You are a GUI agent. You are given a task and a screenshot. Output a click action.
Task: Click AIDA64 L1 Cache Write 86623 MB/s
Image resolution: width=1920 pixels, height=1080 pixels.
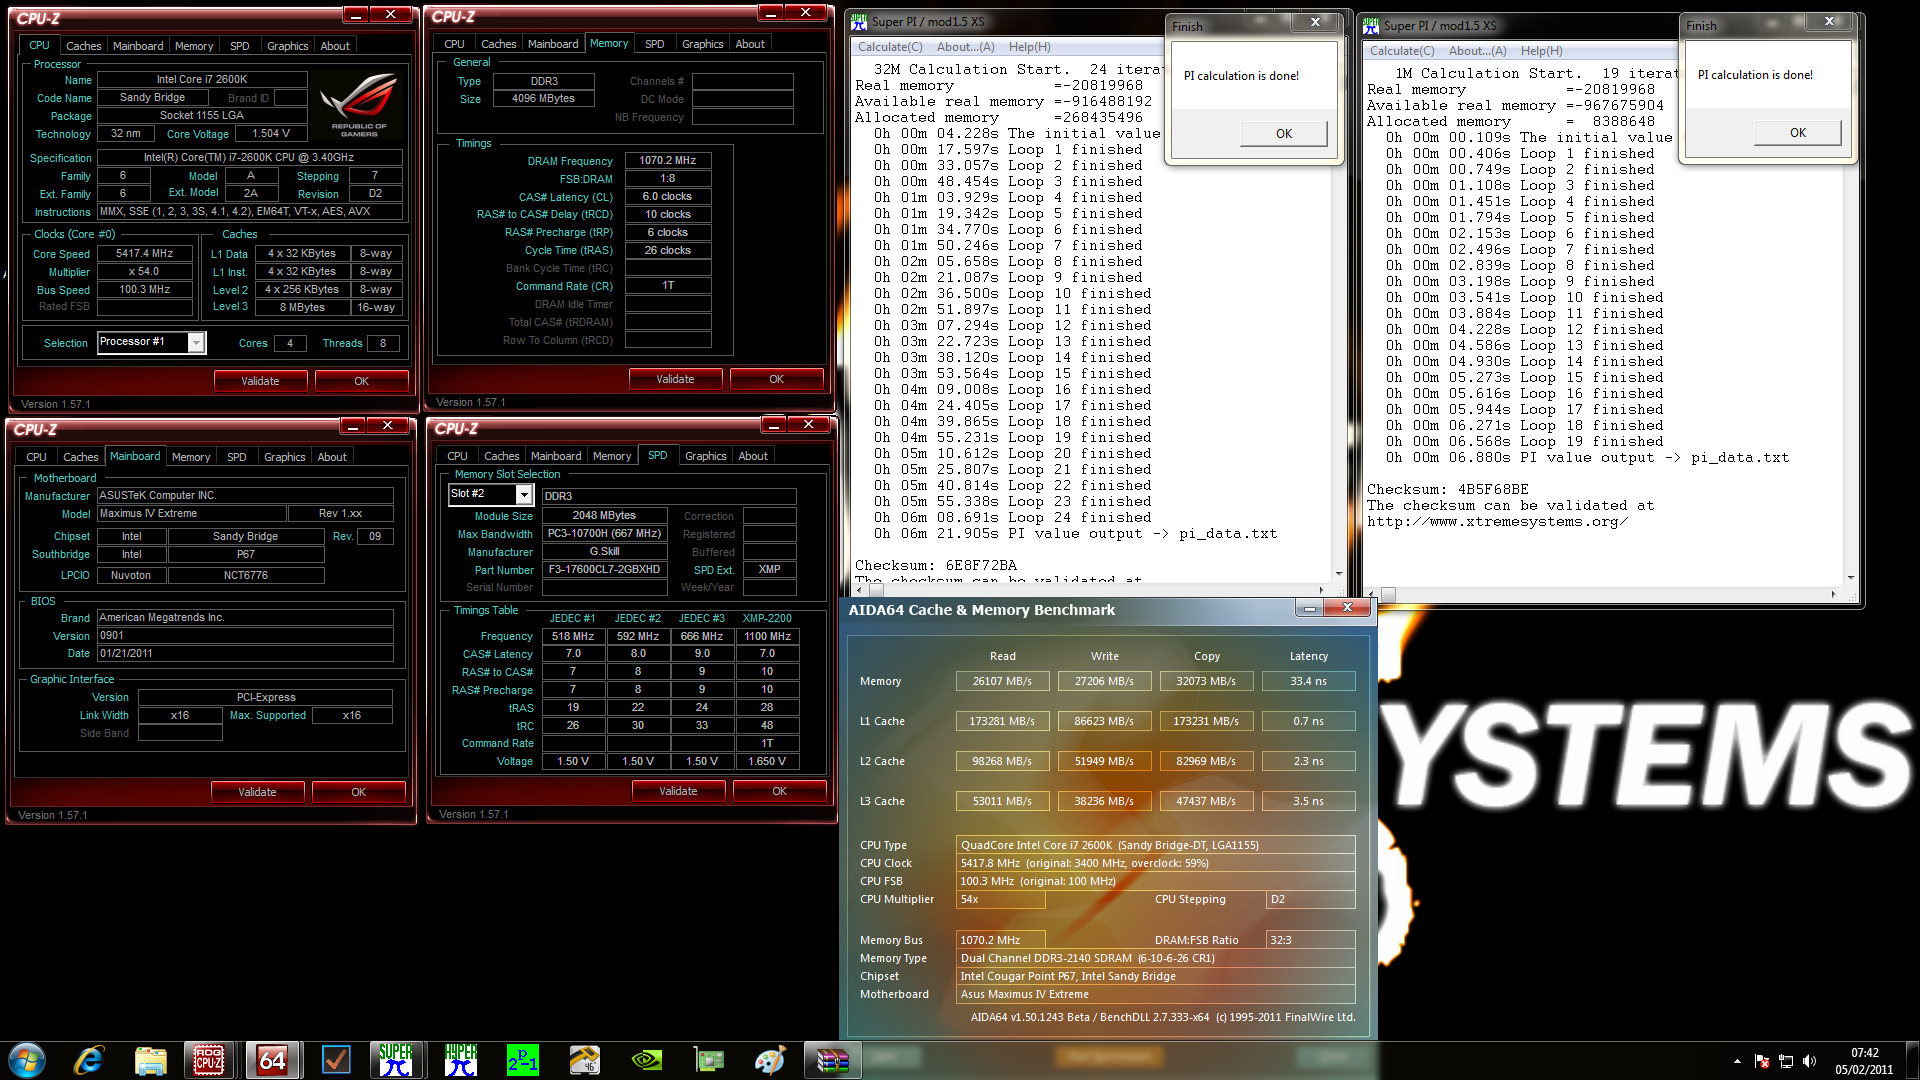[1104, 721]
